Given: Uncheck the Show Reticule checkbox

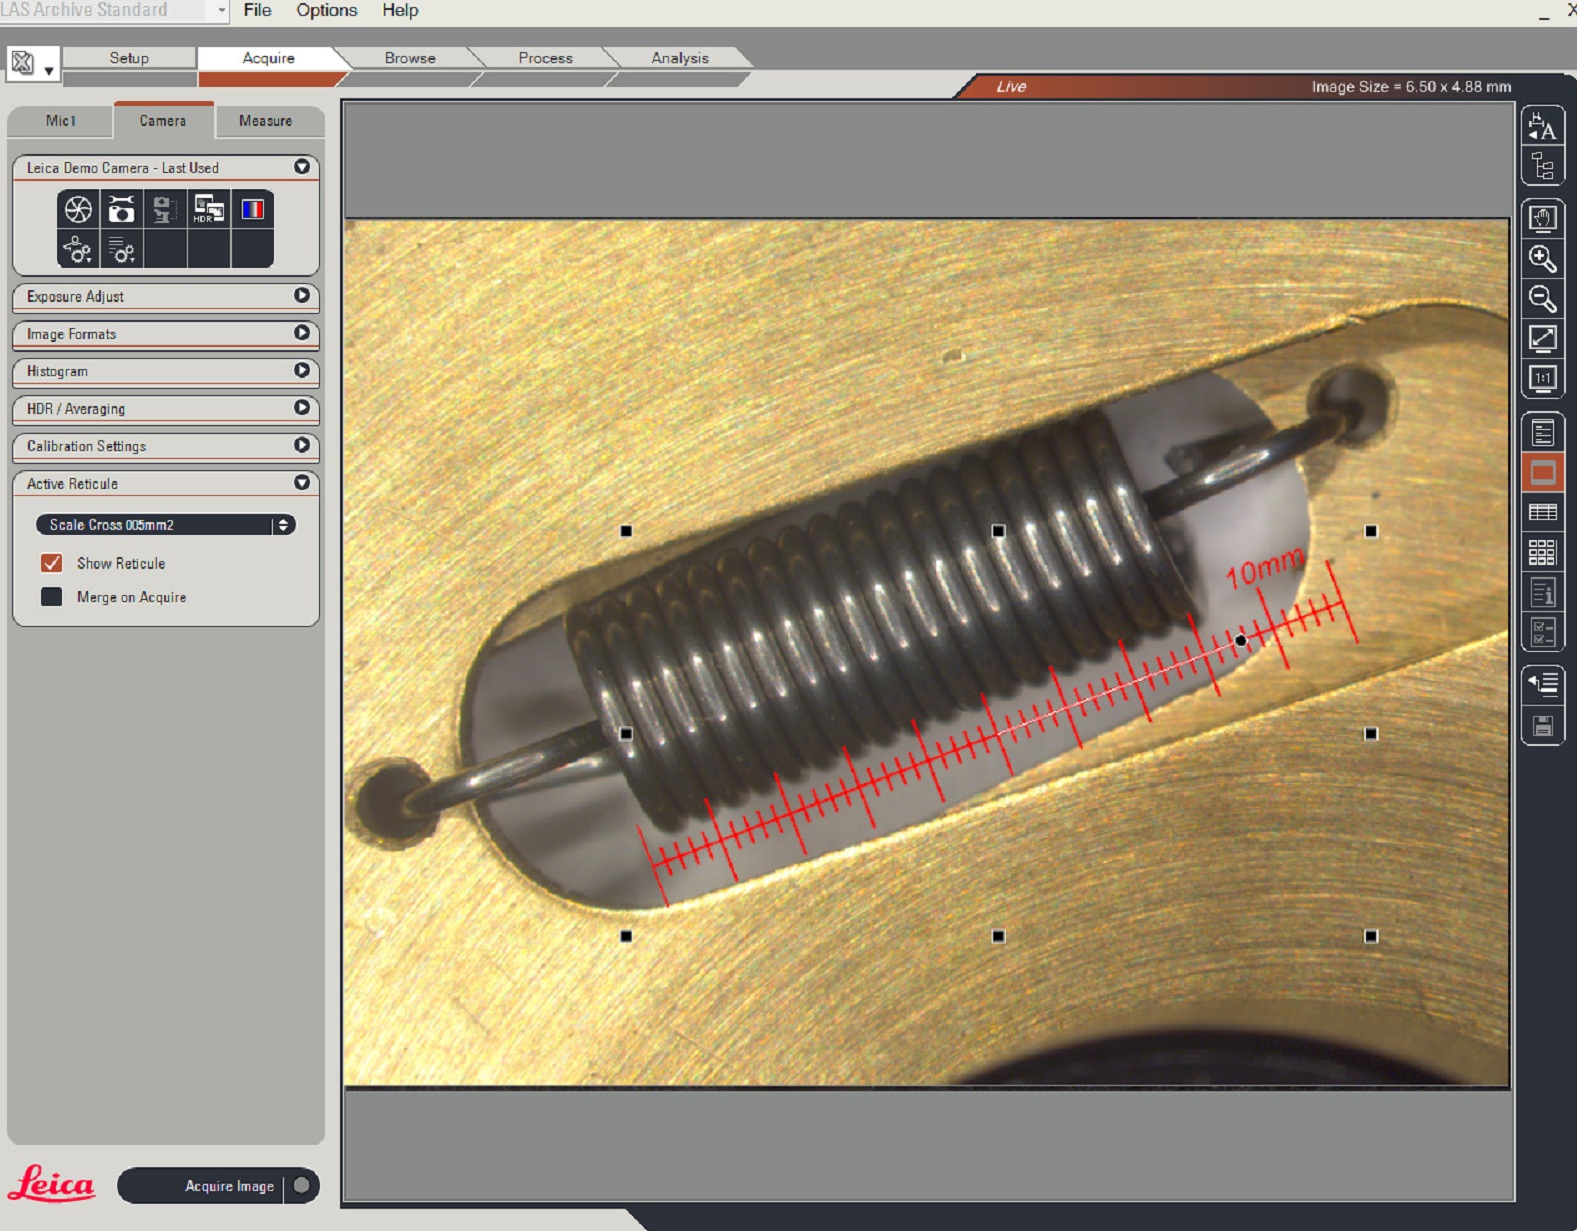Looking at the screenshot, I should 52,563.
